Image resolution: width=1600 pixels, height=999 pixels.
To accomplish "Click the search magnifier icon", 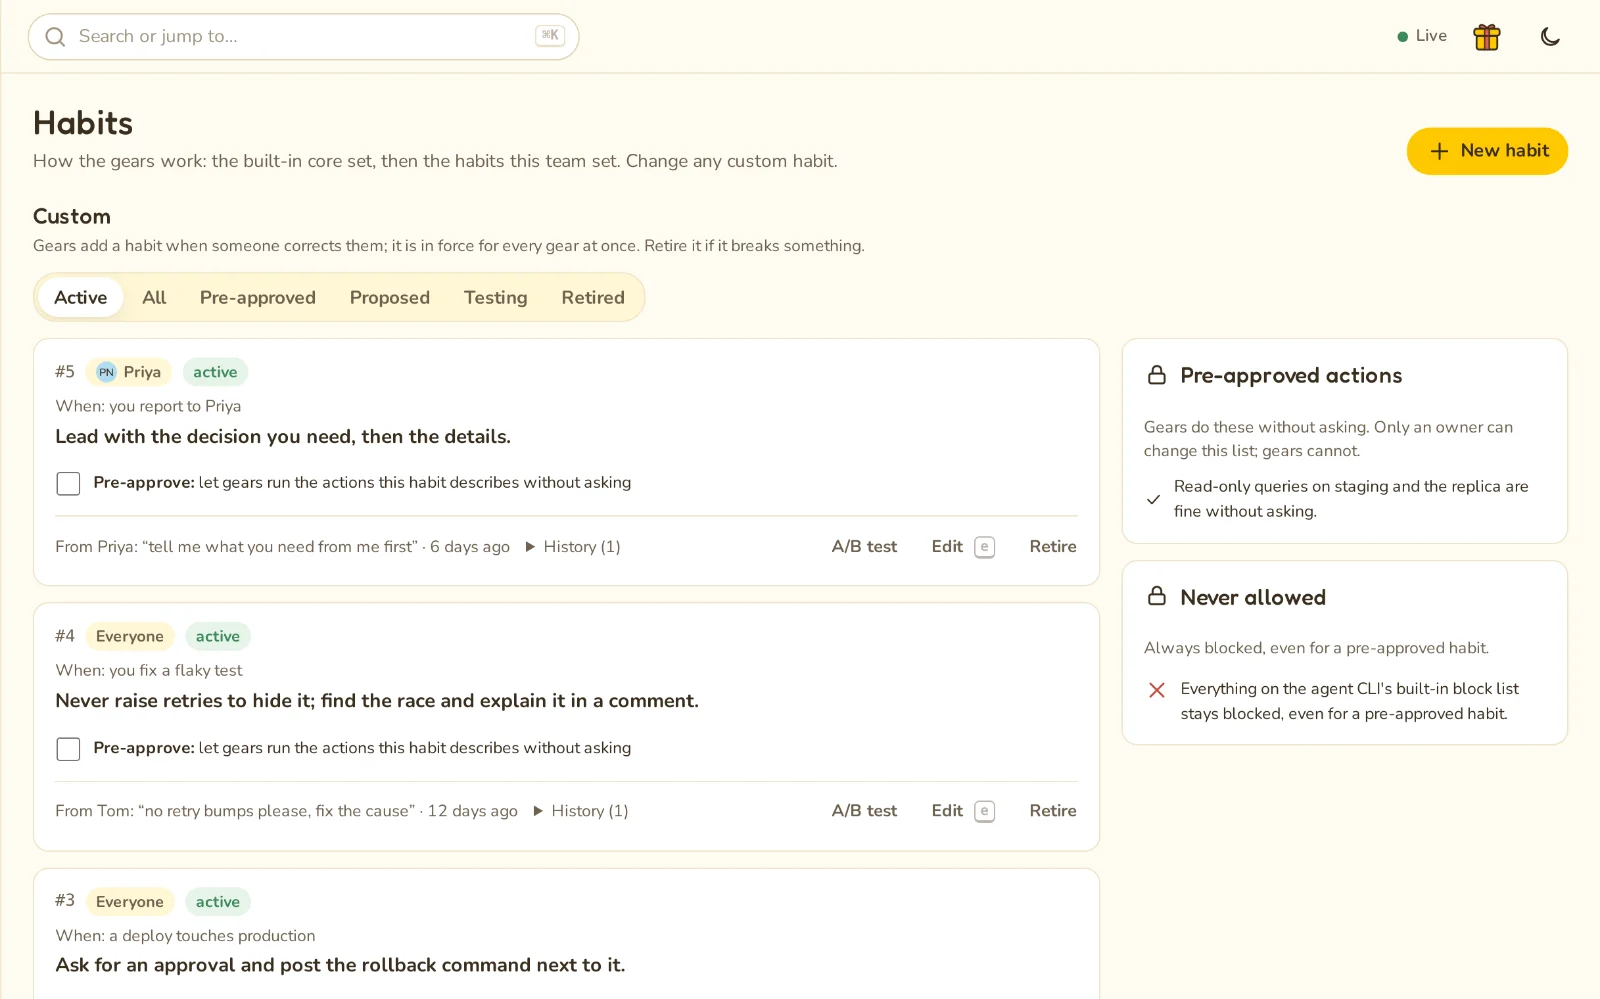I will (x=56, y=37).
